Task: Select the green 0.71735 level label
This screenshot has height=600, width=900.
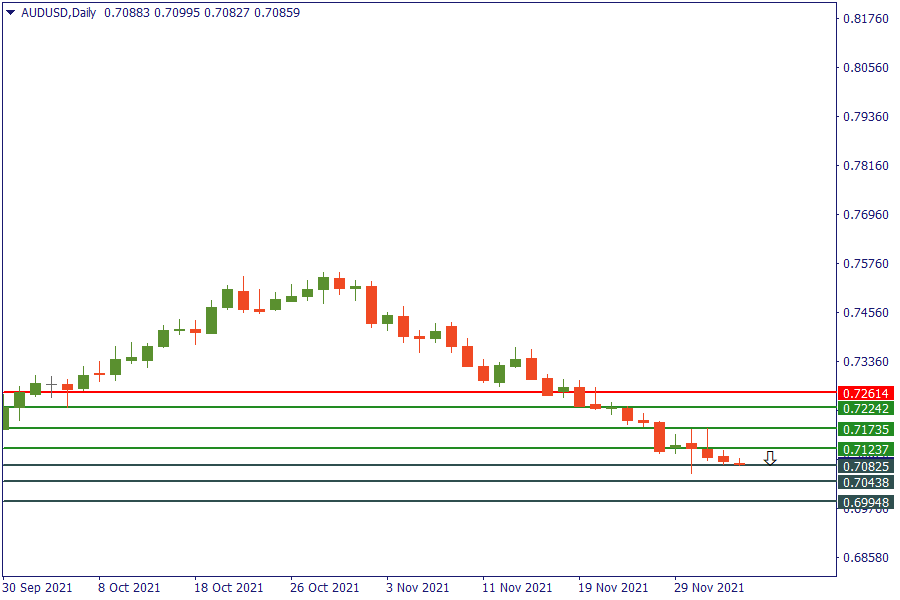Action: 866,429
